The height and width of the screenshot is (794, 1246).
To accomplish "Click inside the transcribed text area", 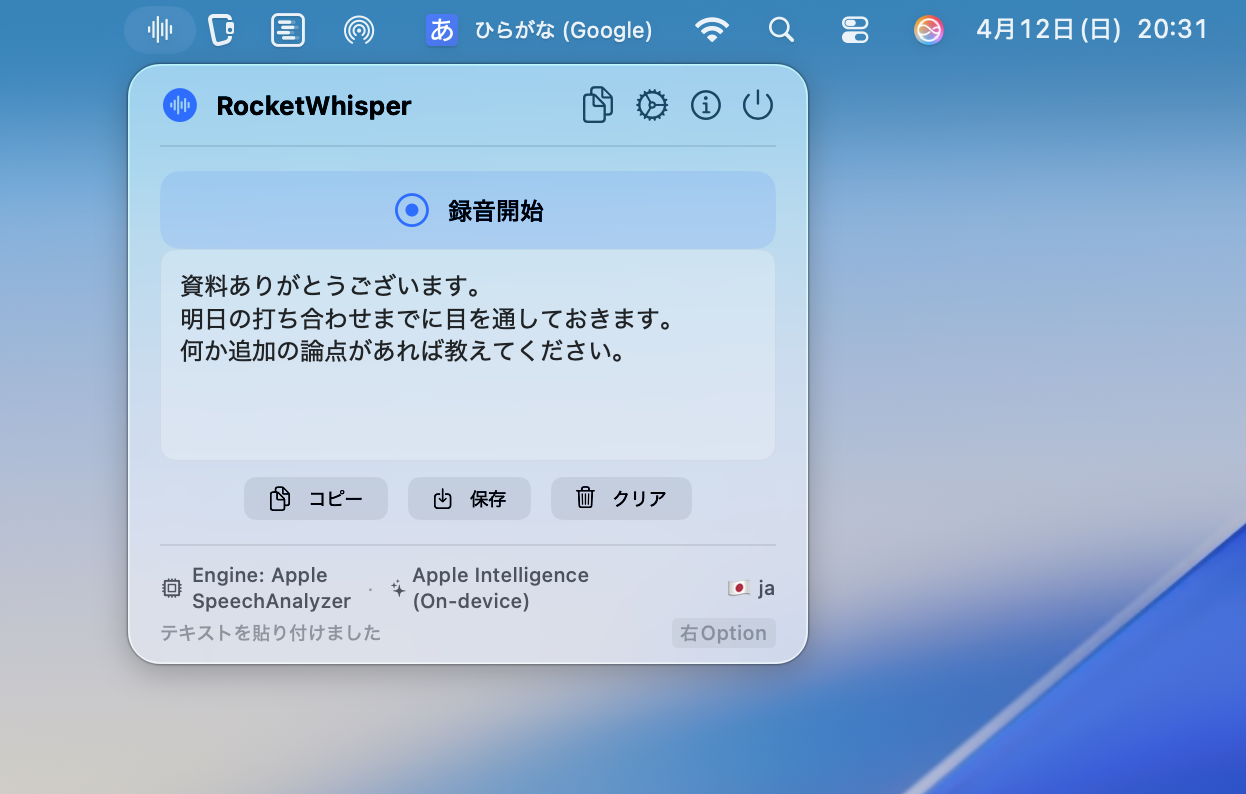I will point(468,355).
